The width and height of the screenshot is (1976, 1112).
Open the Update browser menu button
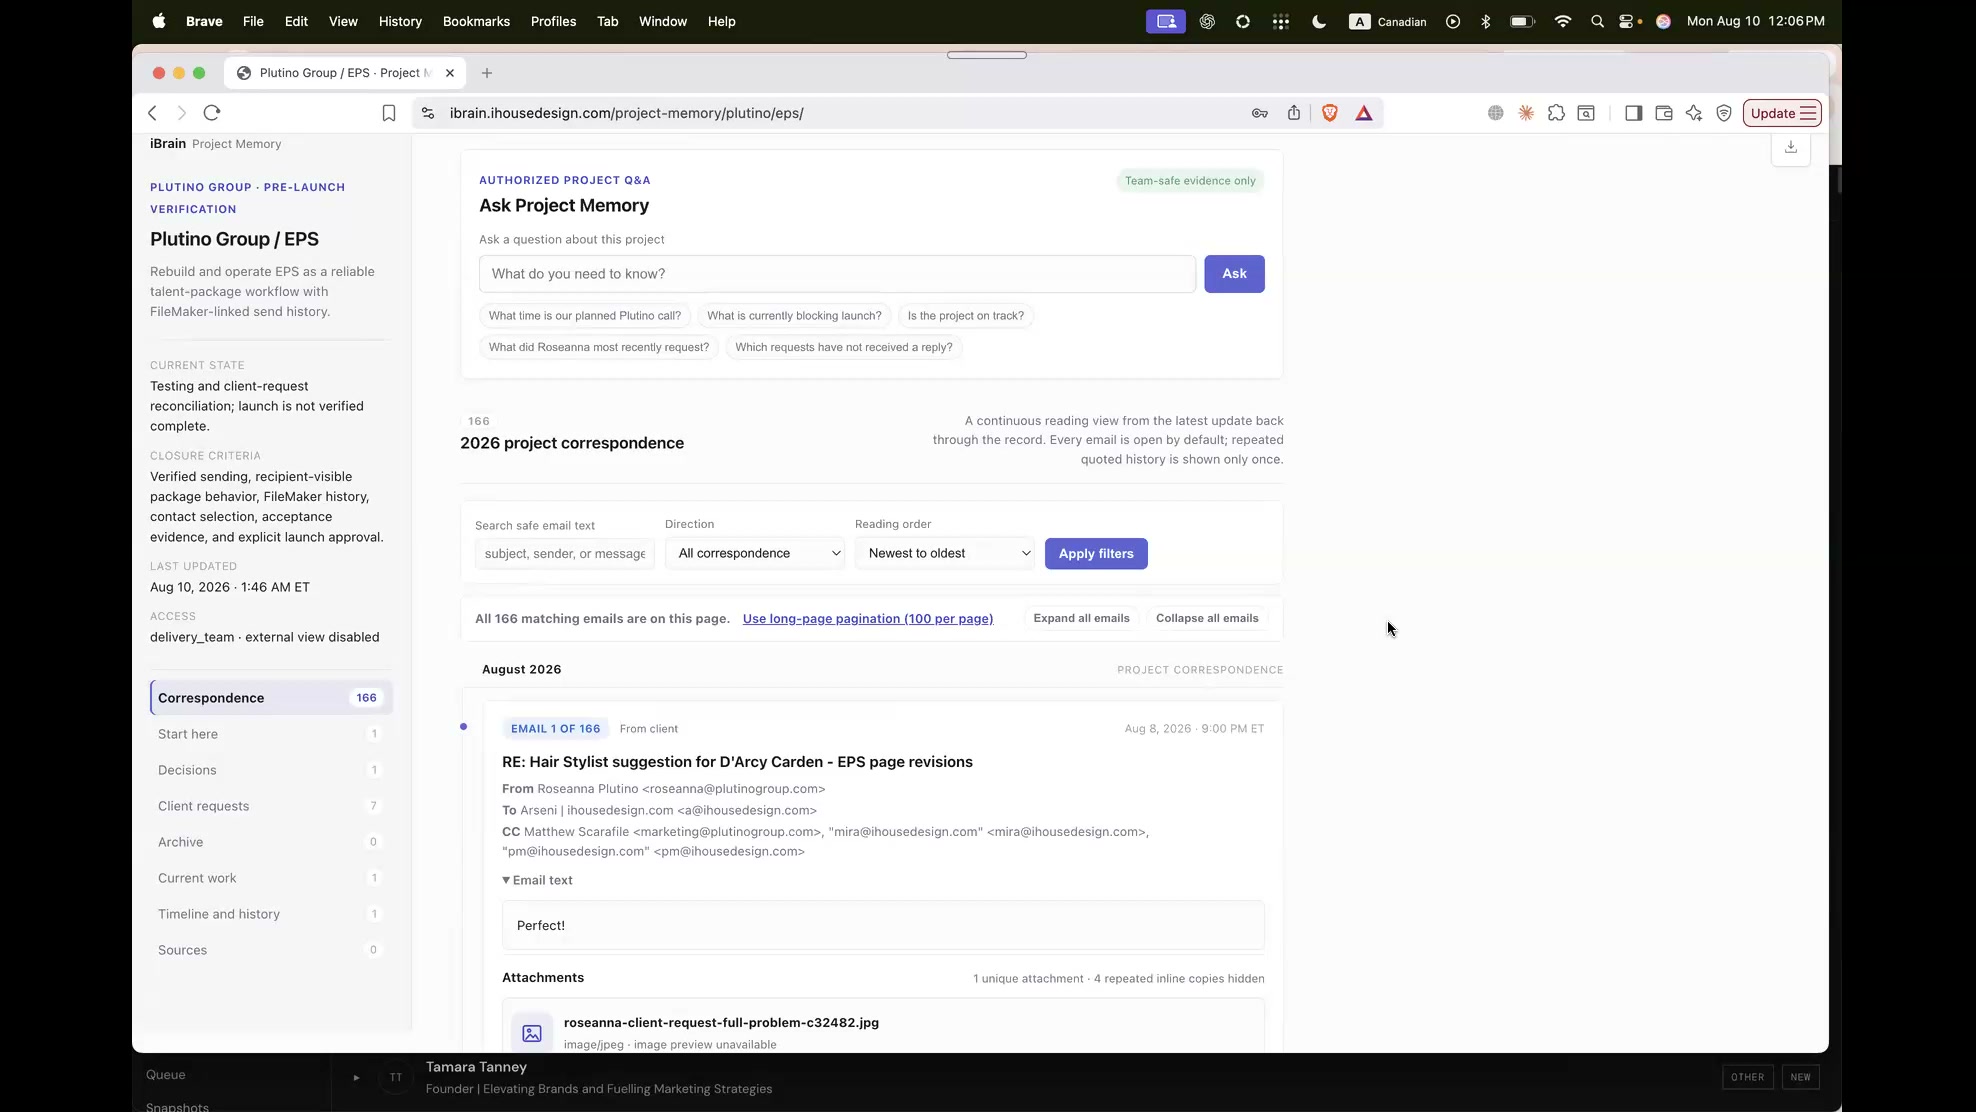click(1782, 113)
